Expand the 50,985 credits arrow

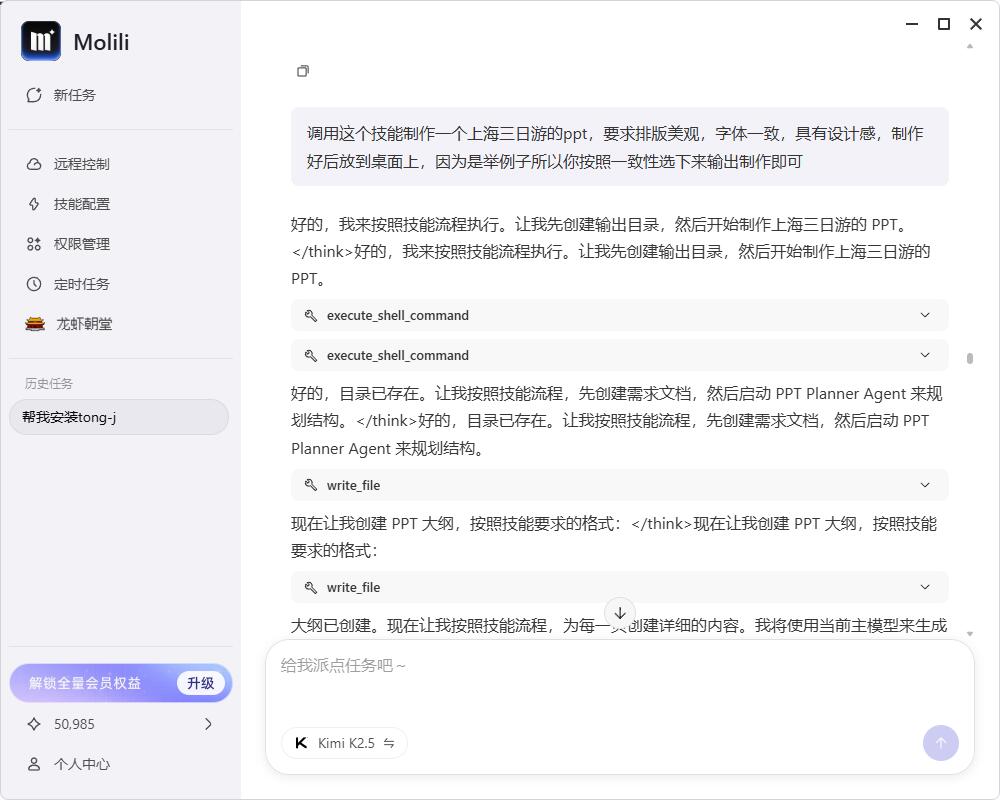(x=208, y=724)
